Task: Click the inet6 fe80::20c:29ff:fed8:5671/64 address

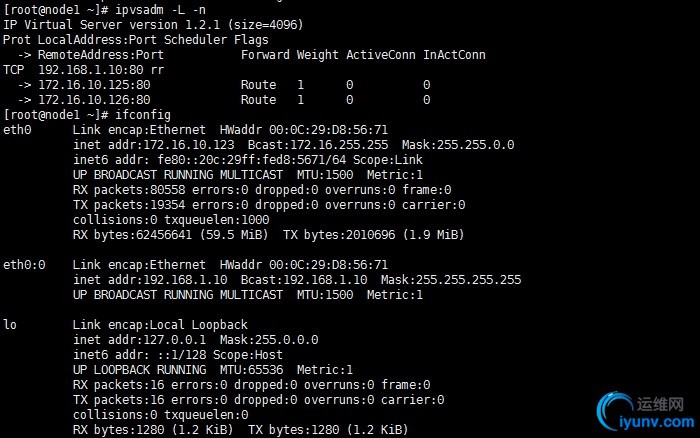Action: click(x=252, y=160)
